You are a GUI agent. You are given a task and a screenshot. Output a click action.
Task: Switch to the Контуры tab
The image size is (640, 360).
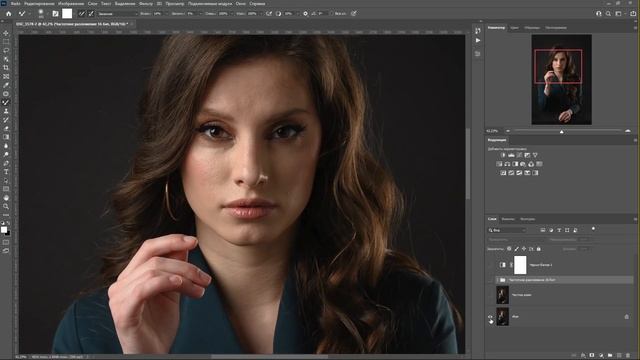point(527,219)
